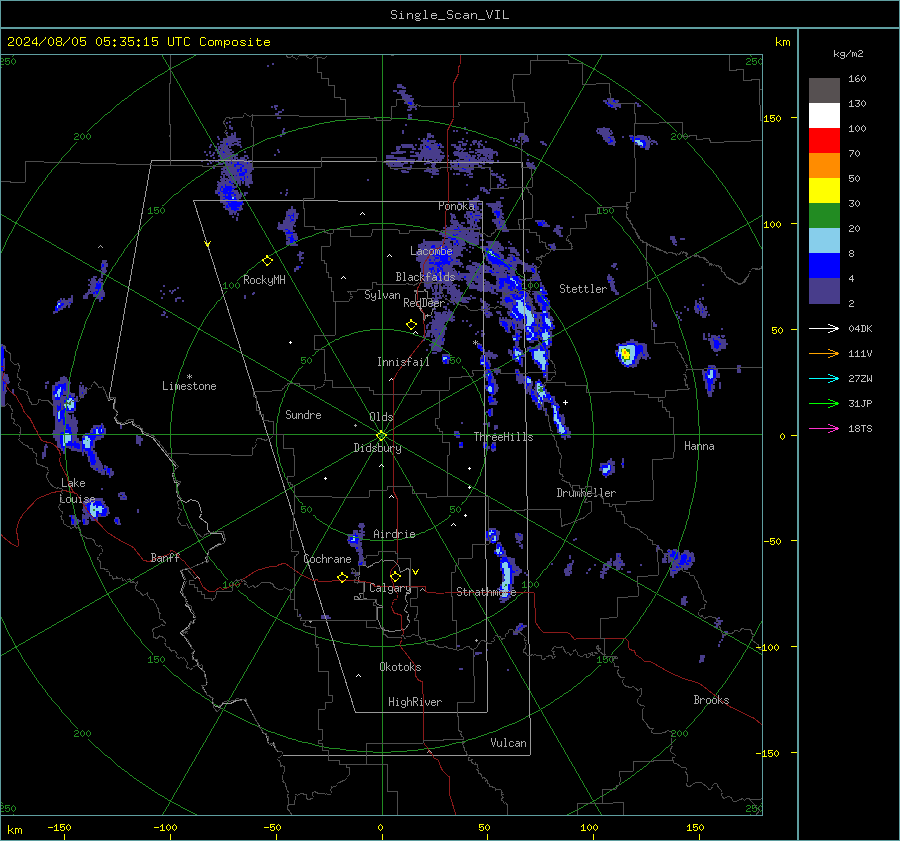The height and width of the screenshot is (841, 900).
Task: Select the white 100-130 color swatch
Action: click(x=824, y=115)
